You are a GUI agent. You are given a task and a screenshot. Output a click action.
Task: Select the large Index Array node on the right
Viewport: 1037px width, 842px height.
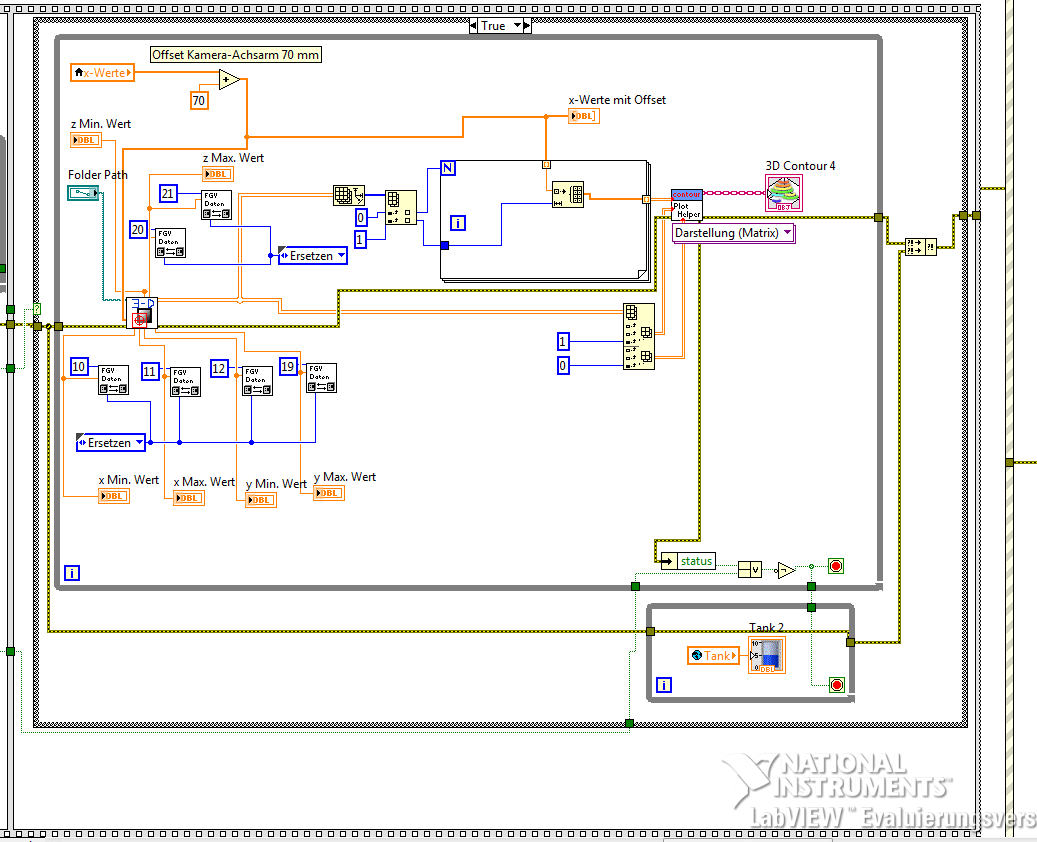coord(639,336)
